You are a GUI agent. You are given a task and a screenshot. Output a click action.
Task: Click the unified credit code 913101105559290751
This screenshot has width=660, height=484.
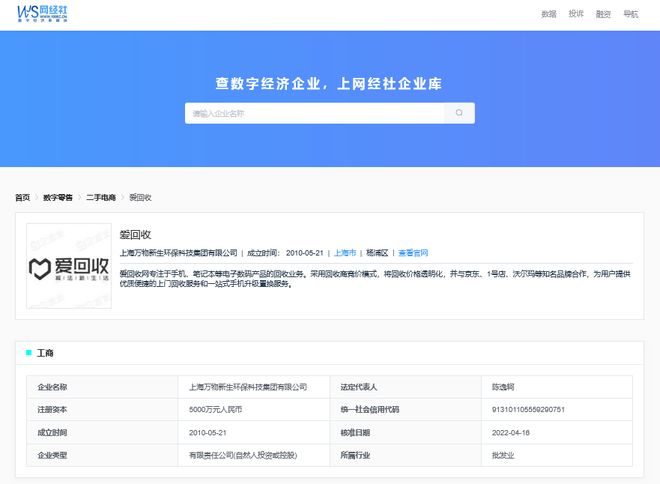pyautogui.click(x=529, y=410)
